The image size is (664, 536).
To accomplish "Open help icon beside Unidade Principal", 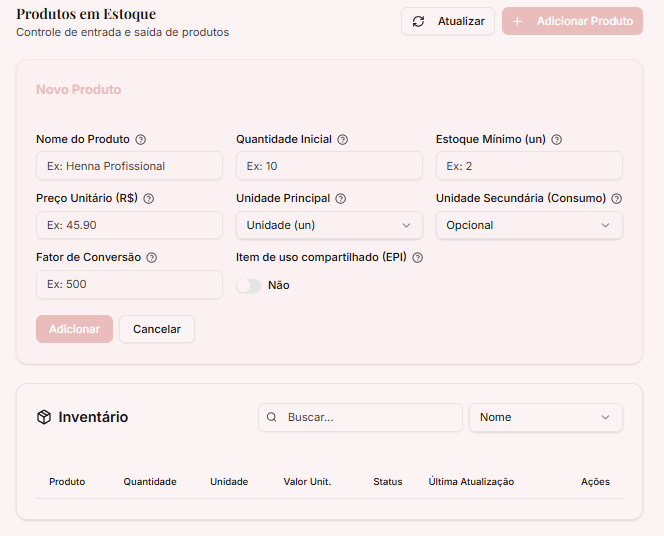I will click(341, 199).
